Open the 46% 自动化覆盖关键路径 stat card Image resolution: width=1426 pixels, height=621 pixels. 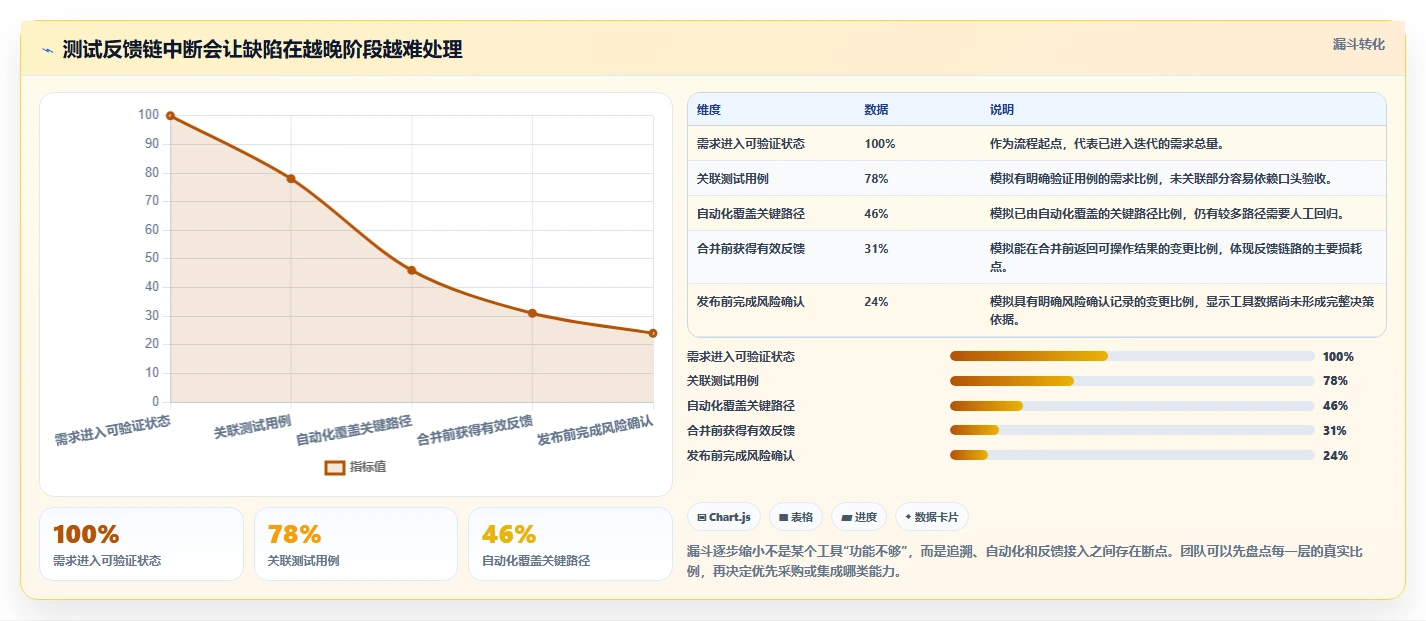tap(570, 544)
